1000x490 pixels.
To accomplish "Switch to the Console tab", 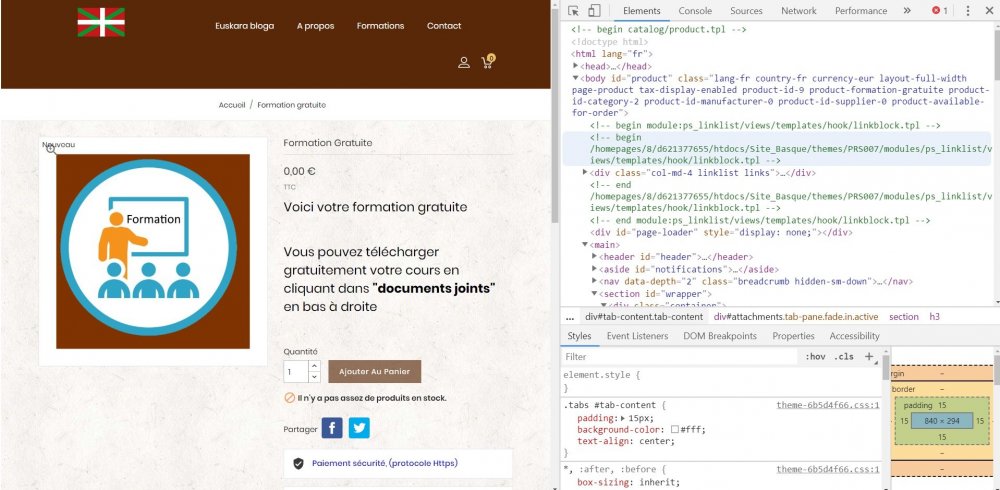I will click(695, 11).
